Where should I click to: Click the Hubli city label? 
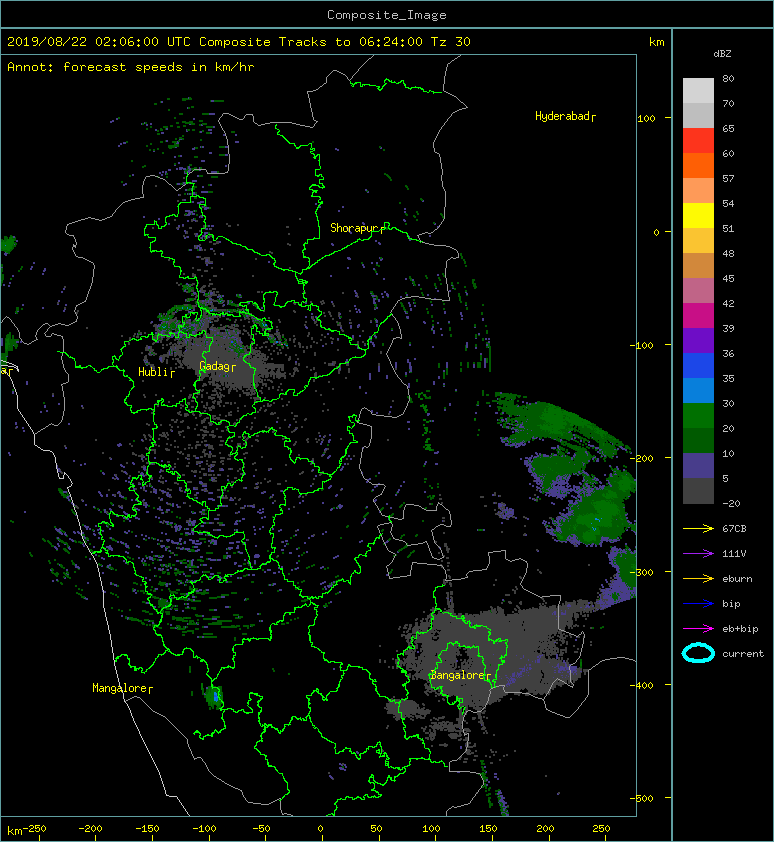pos(156,372)
